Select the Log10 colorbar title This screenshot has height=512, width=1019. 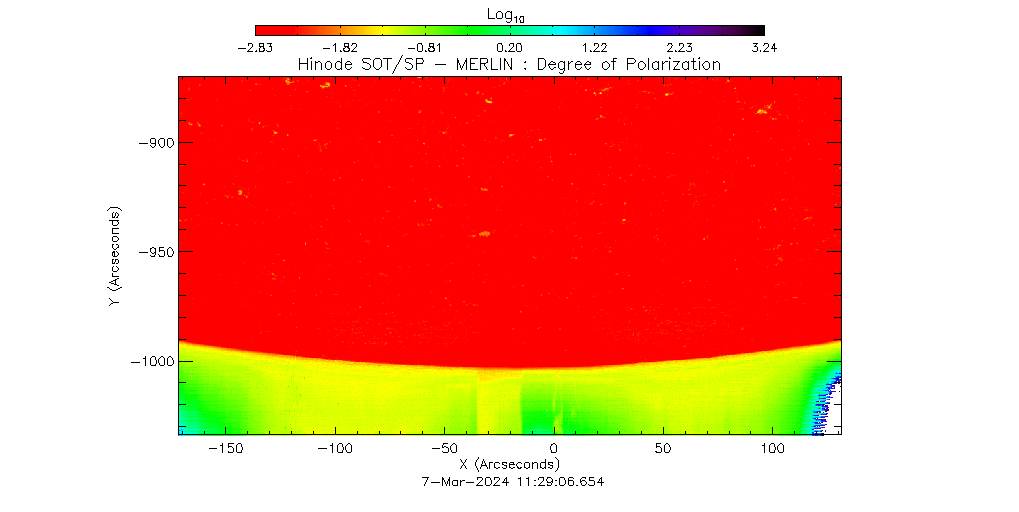pos(509,14)
